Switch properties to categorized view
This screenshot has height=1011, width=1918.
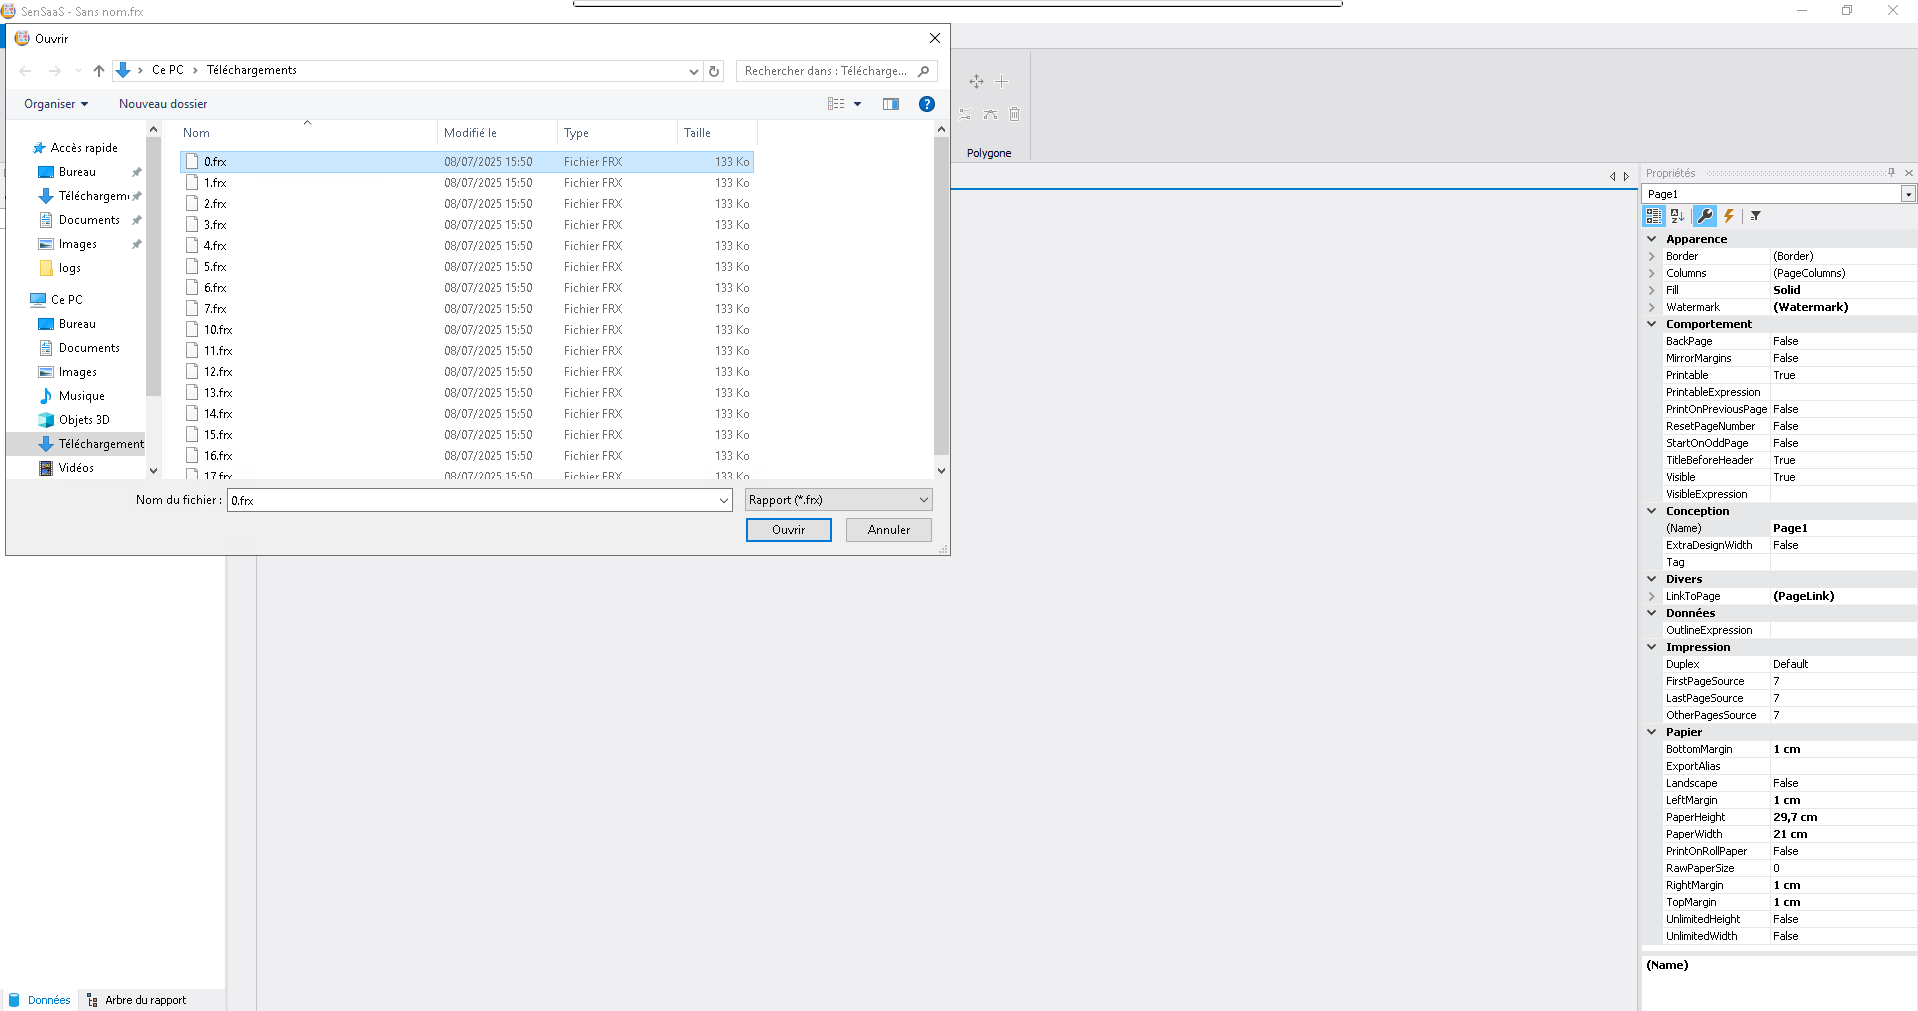[x=1653, y=216]
